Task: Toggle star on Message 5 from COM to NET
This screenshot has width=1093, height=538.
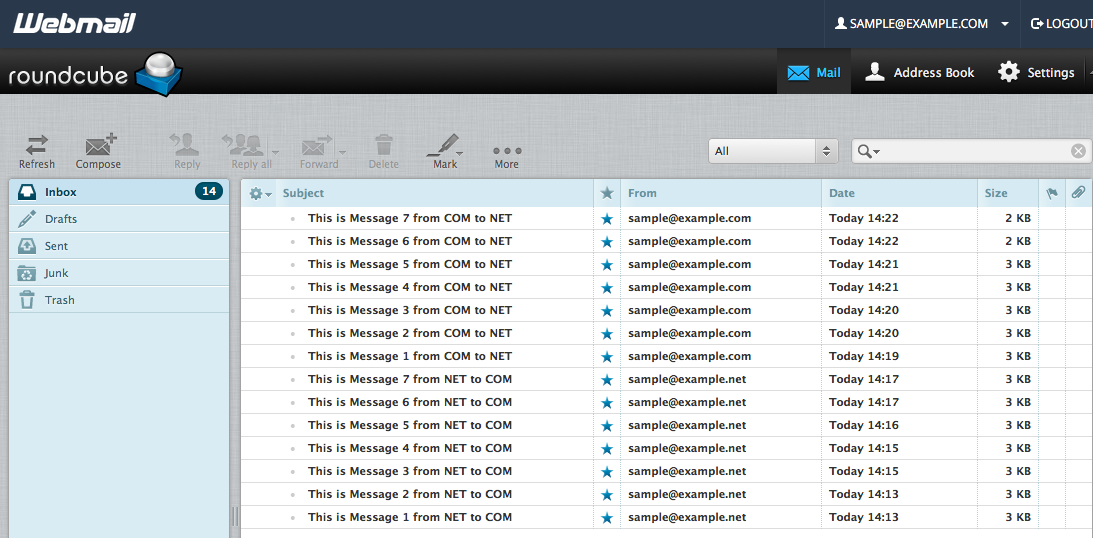Action: click(607, 265)
